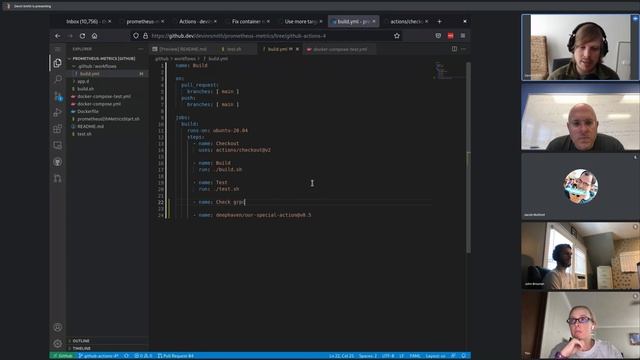Open the Run and Debug view

(x=58, y=112)
